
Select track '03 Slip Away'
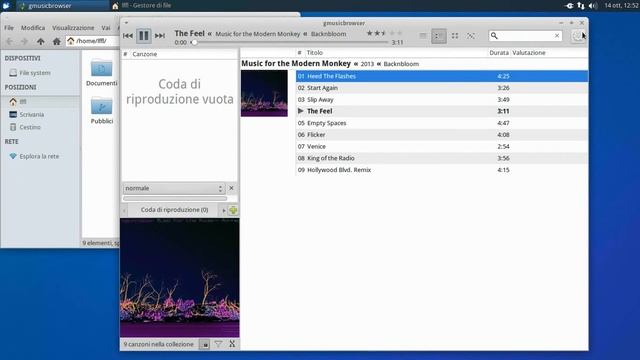tap(442, 100)
